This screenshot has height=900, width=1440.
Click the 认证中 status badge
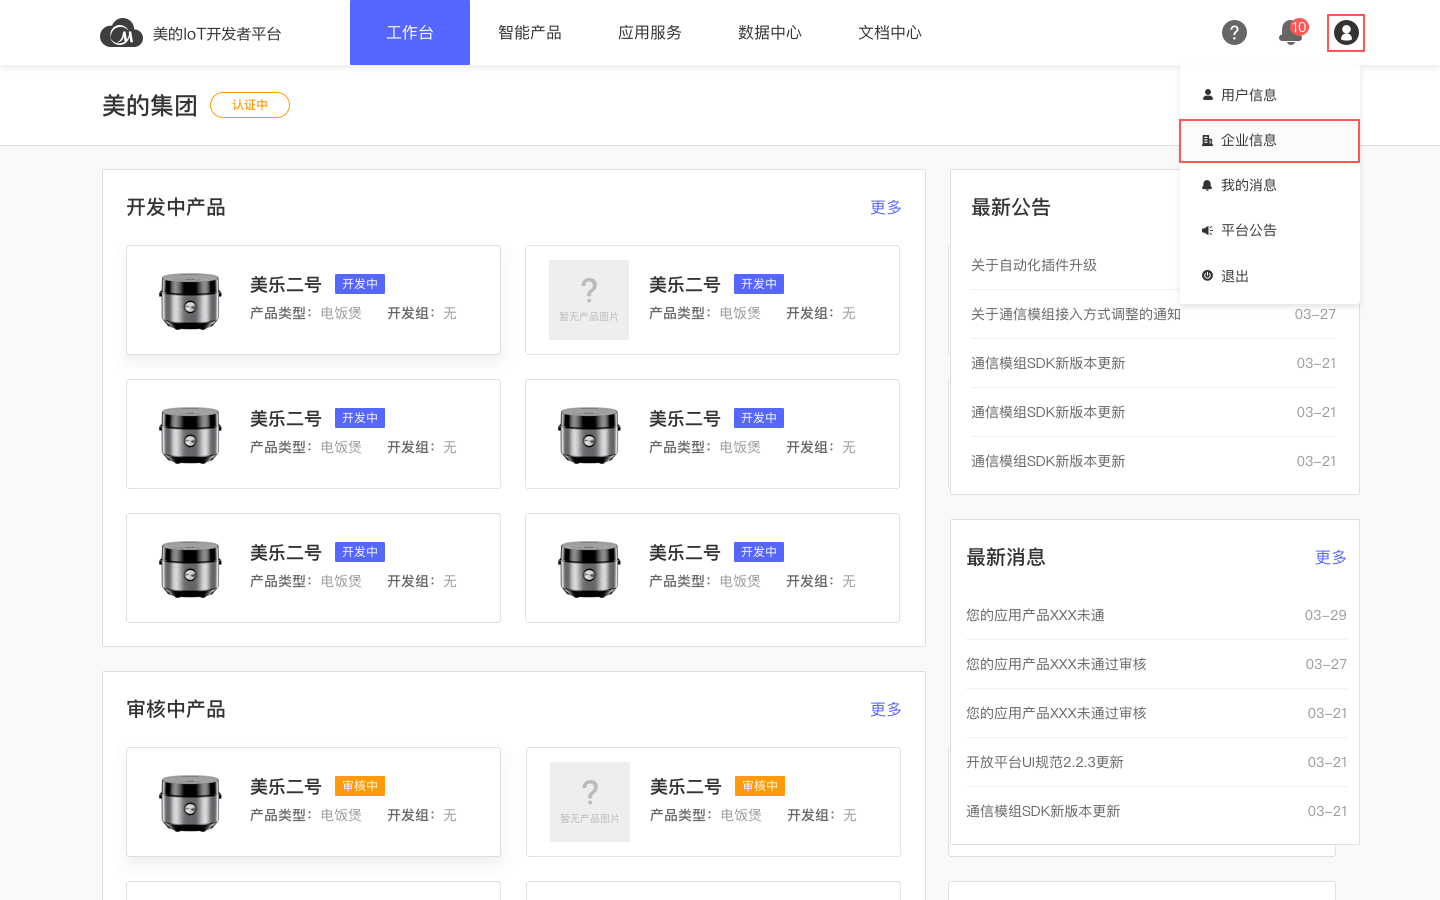tap(250, 105)
